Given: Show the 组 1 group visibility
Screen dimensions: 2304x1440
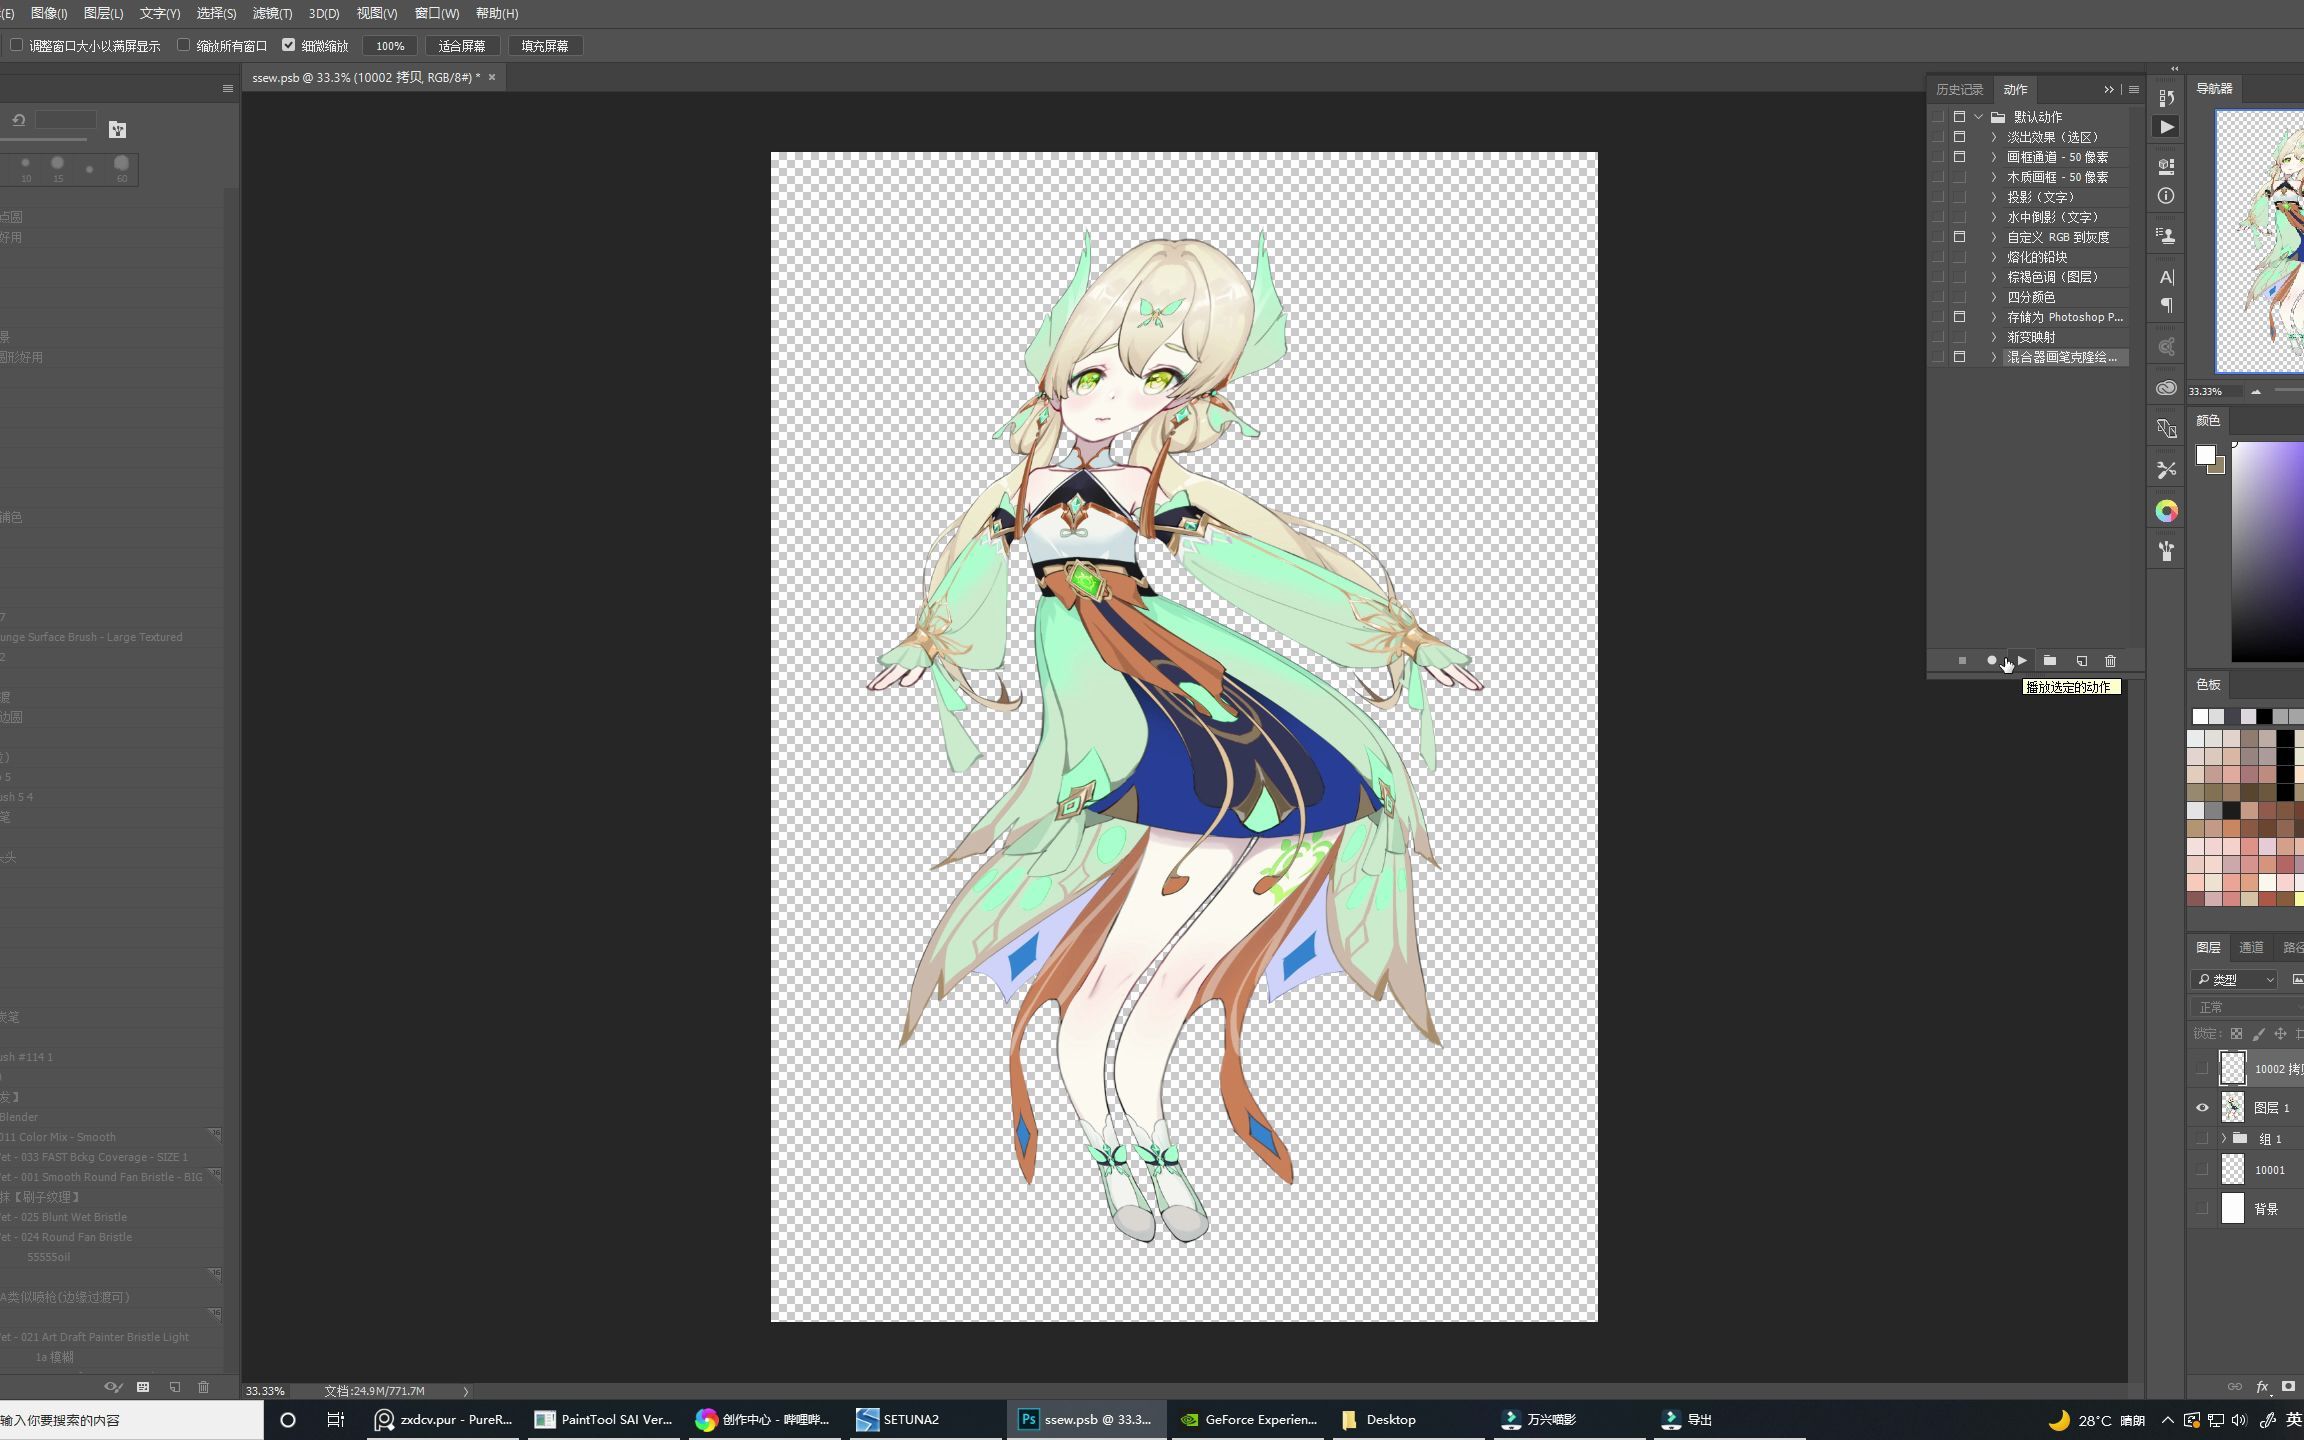Looking at the screenshot, I should 2202,1138.
